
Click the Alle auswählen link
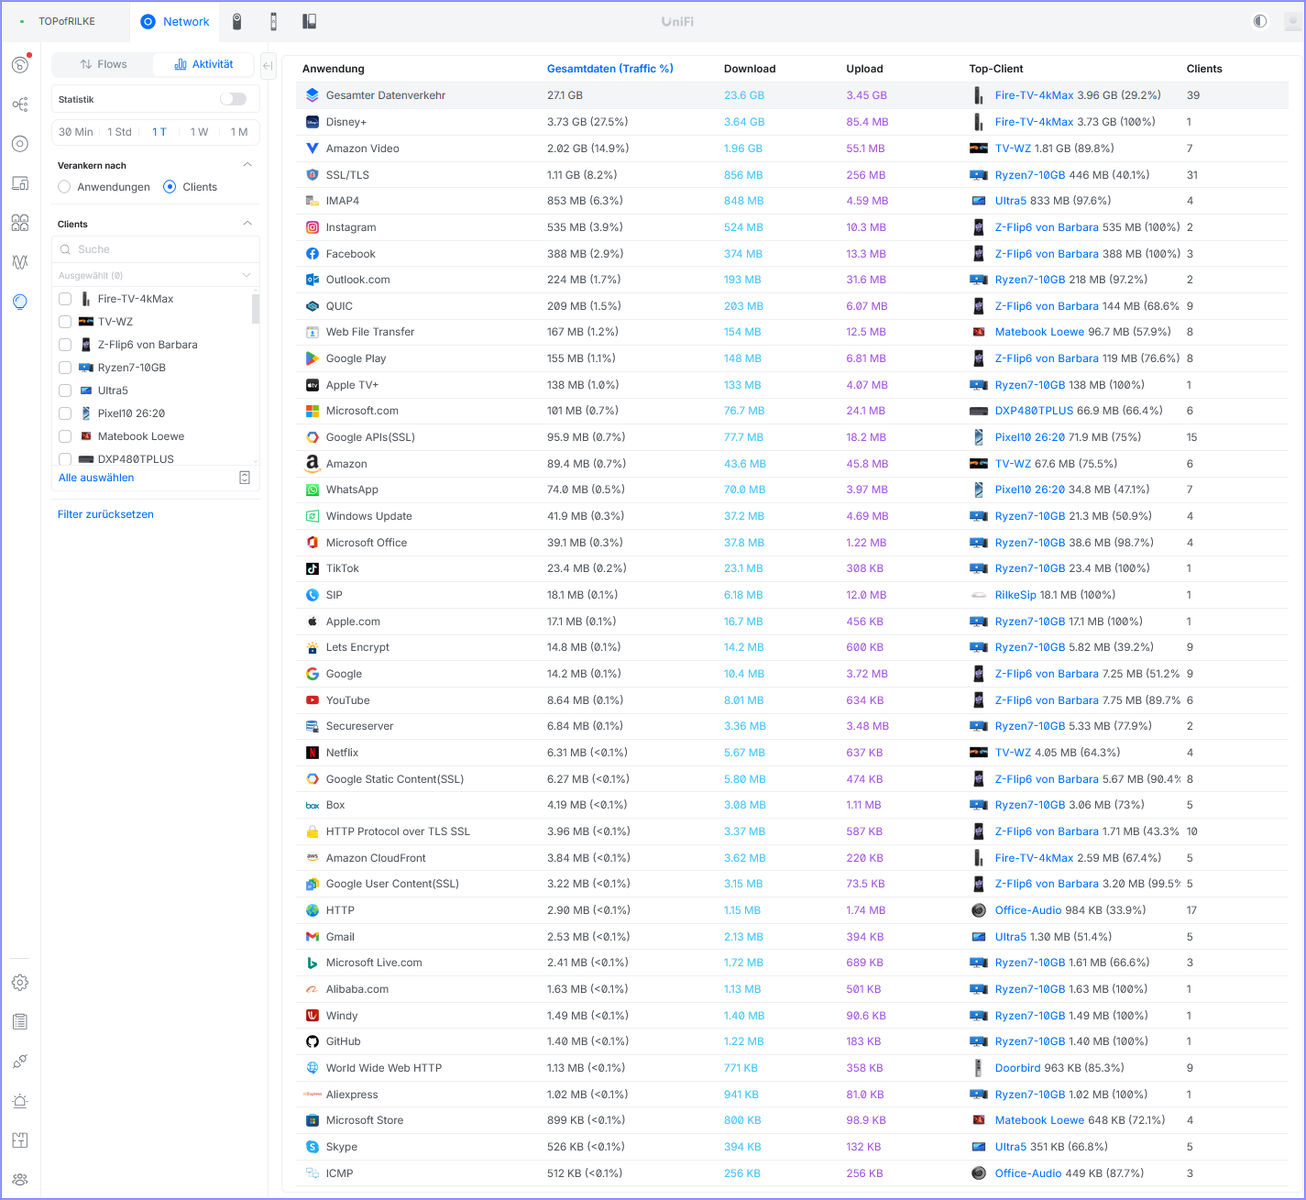coord(96,478)
